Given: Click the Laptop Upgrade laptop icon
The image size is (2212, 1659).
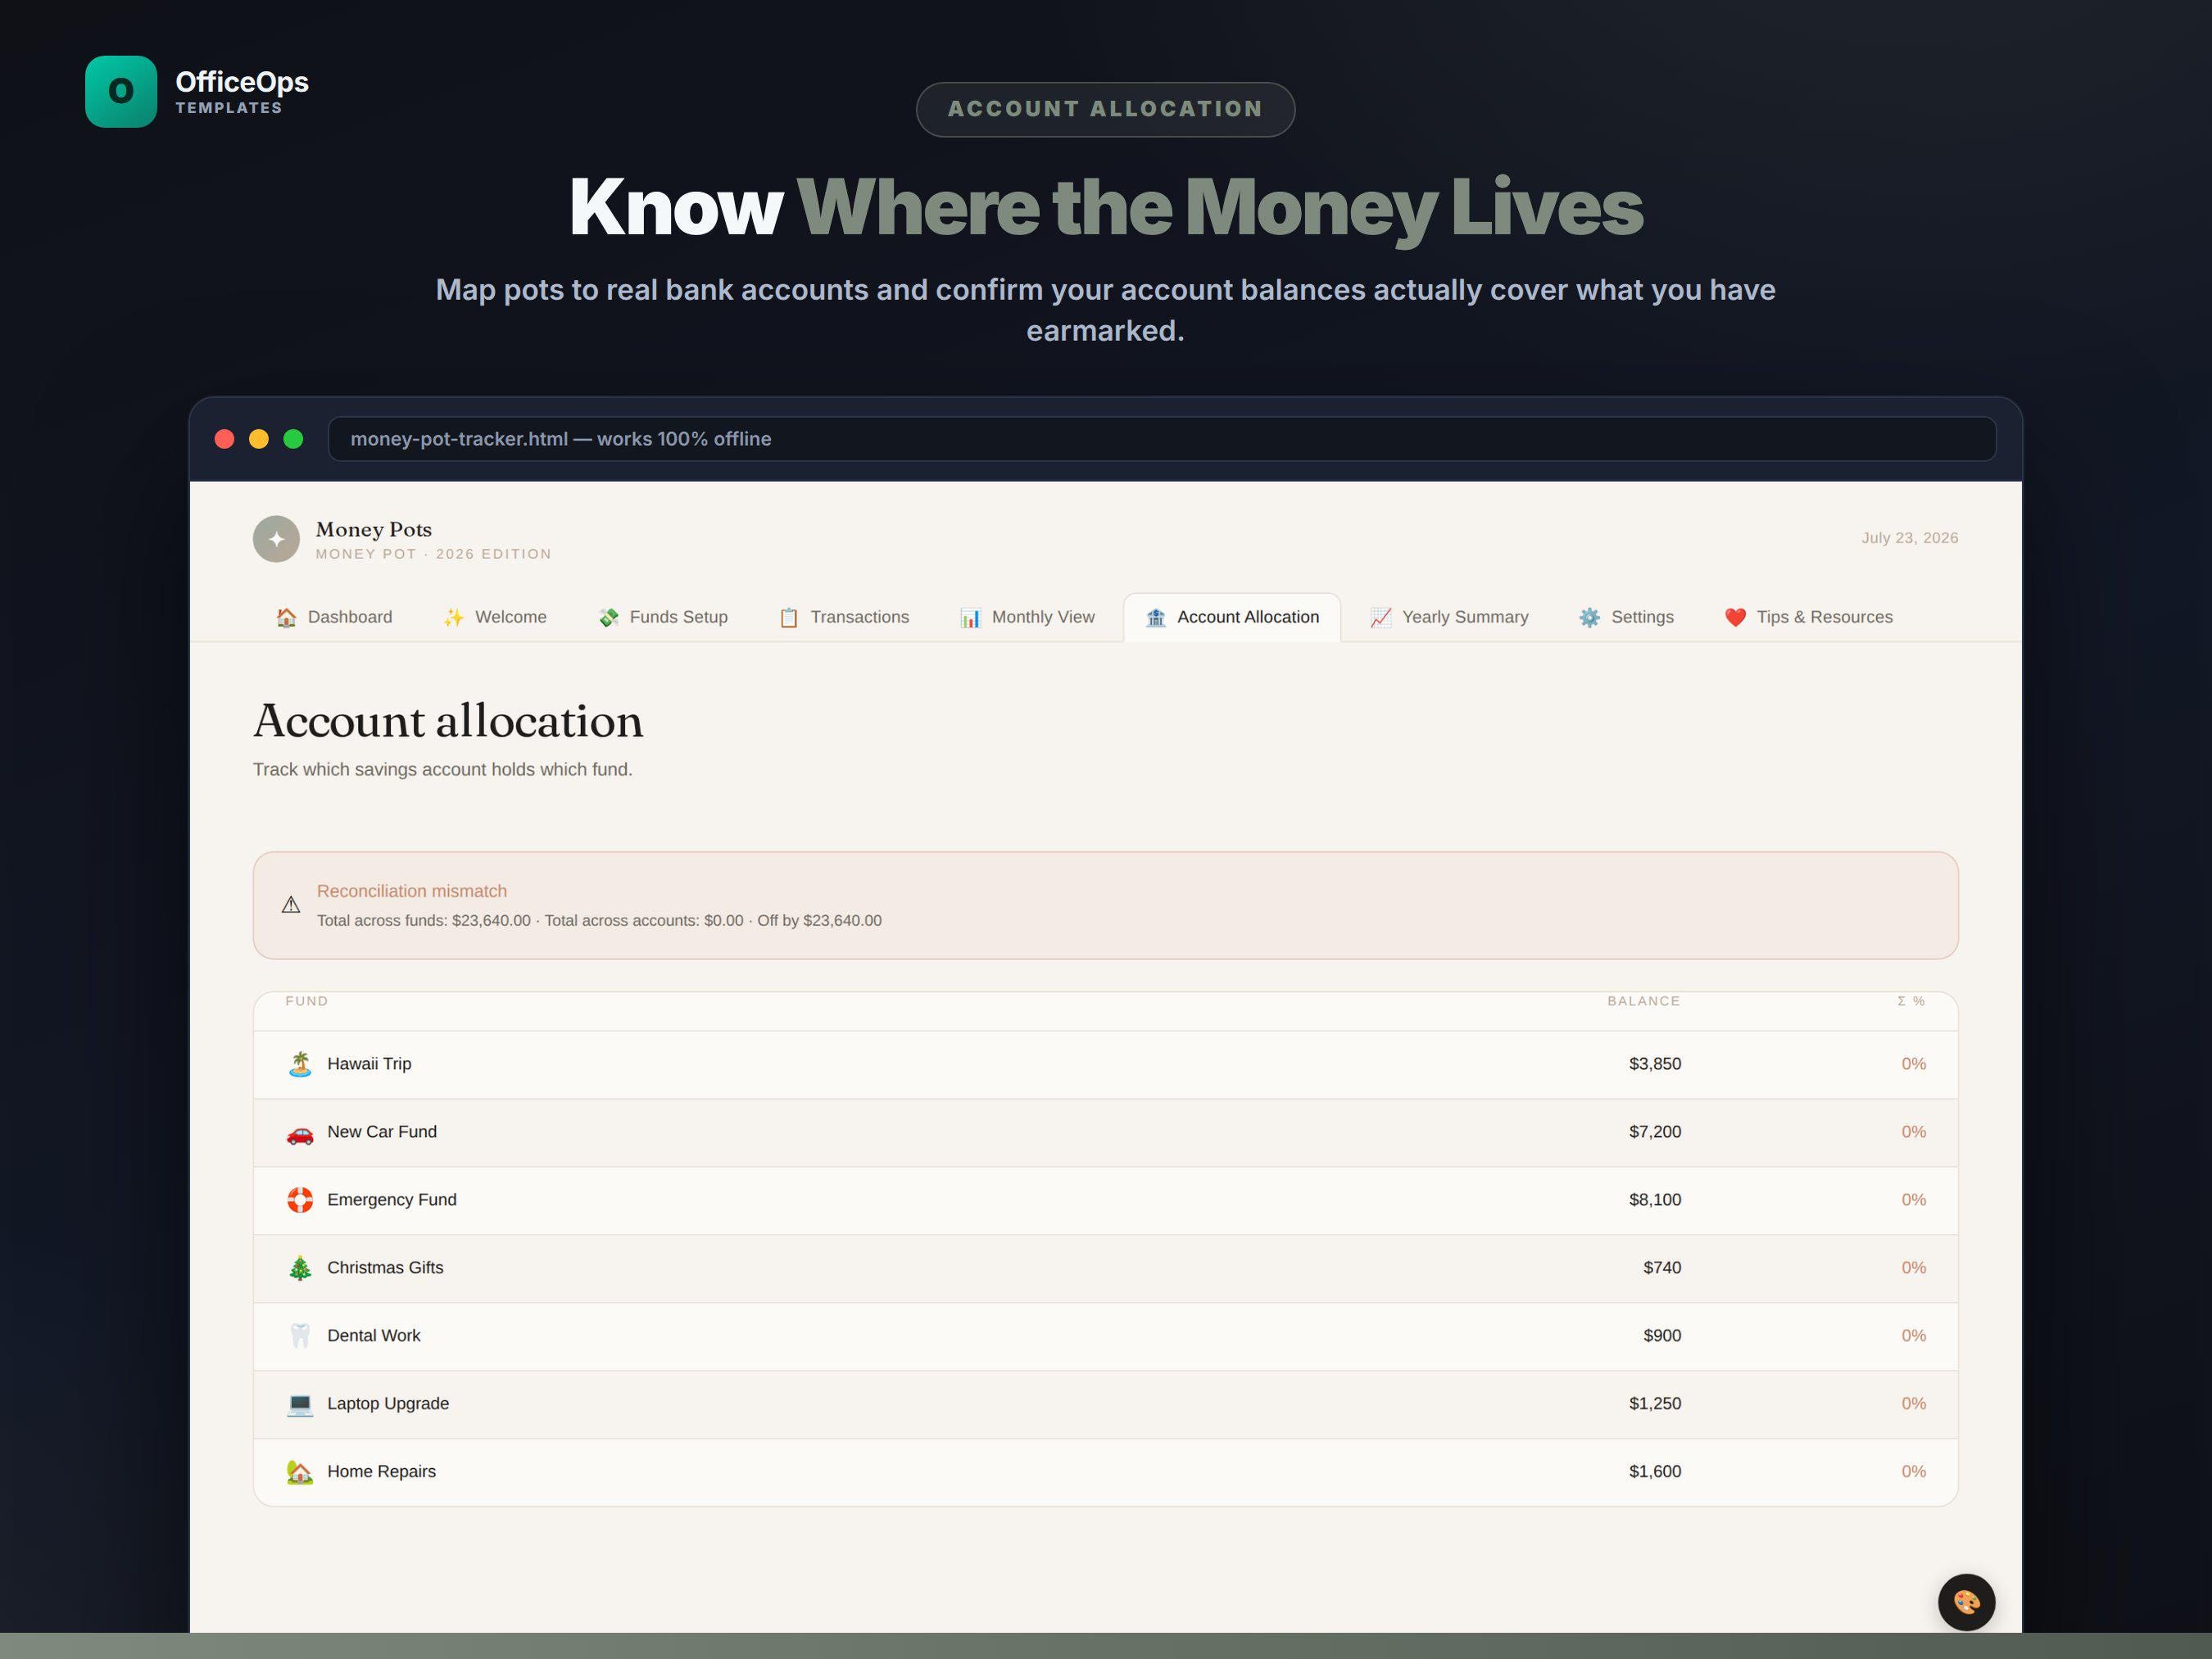Looking at the screenshot, I should coord(300,1404).
